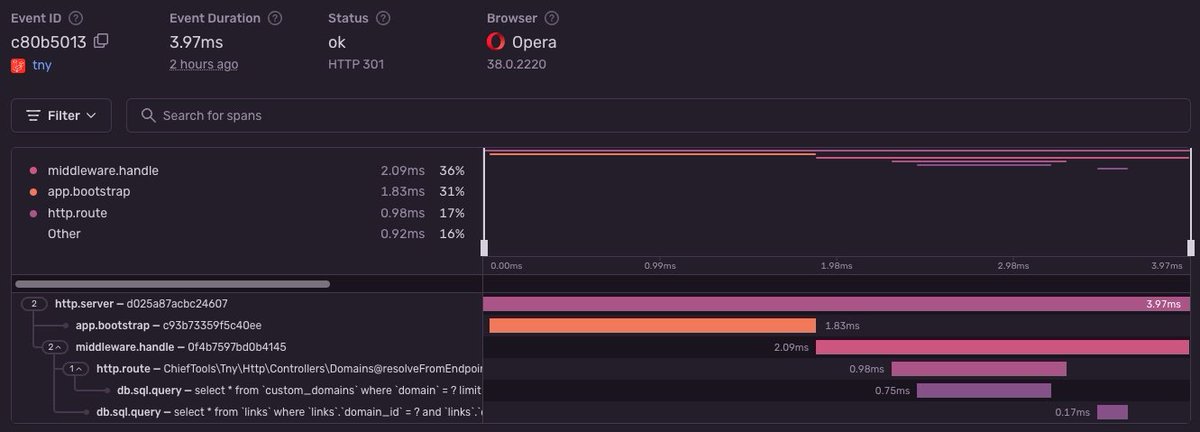
Task: Open the http.route ChiefTools span row
Action: [x=600, y=369]
